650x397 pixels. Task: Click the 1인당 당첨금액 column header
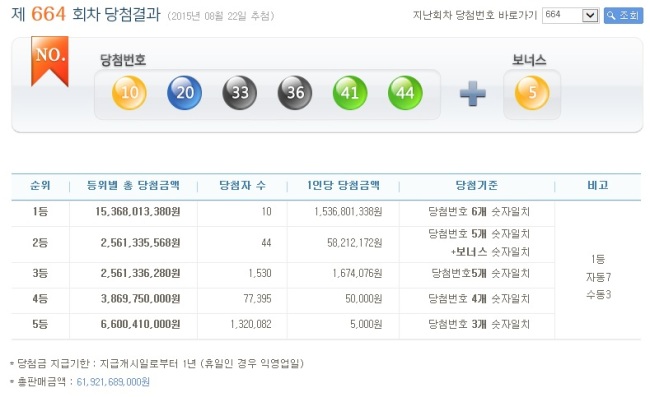coord(343,186)
